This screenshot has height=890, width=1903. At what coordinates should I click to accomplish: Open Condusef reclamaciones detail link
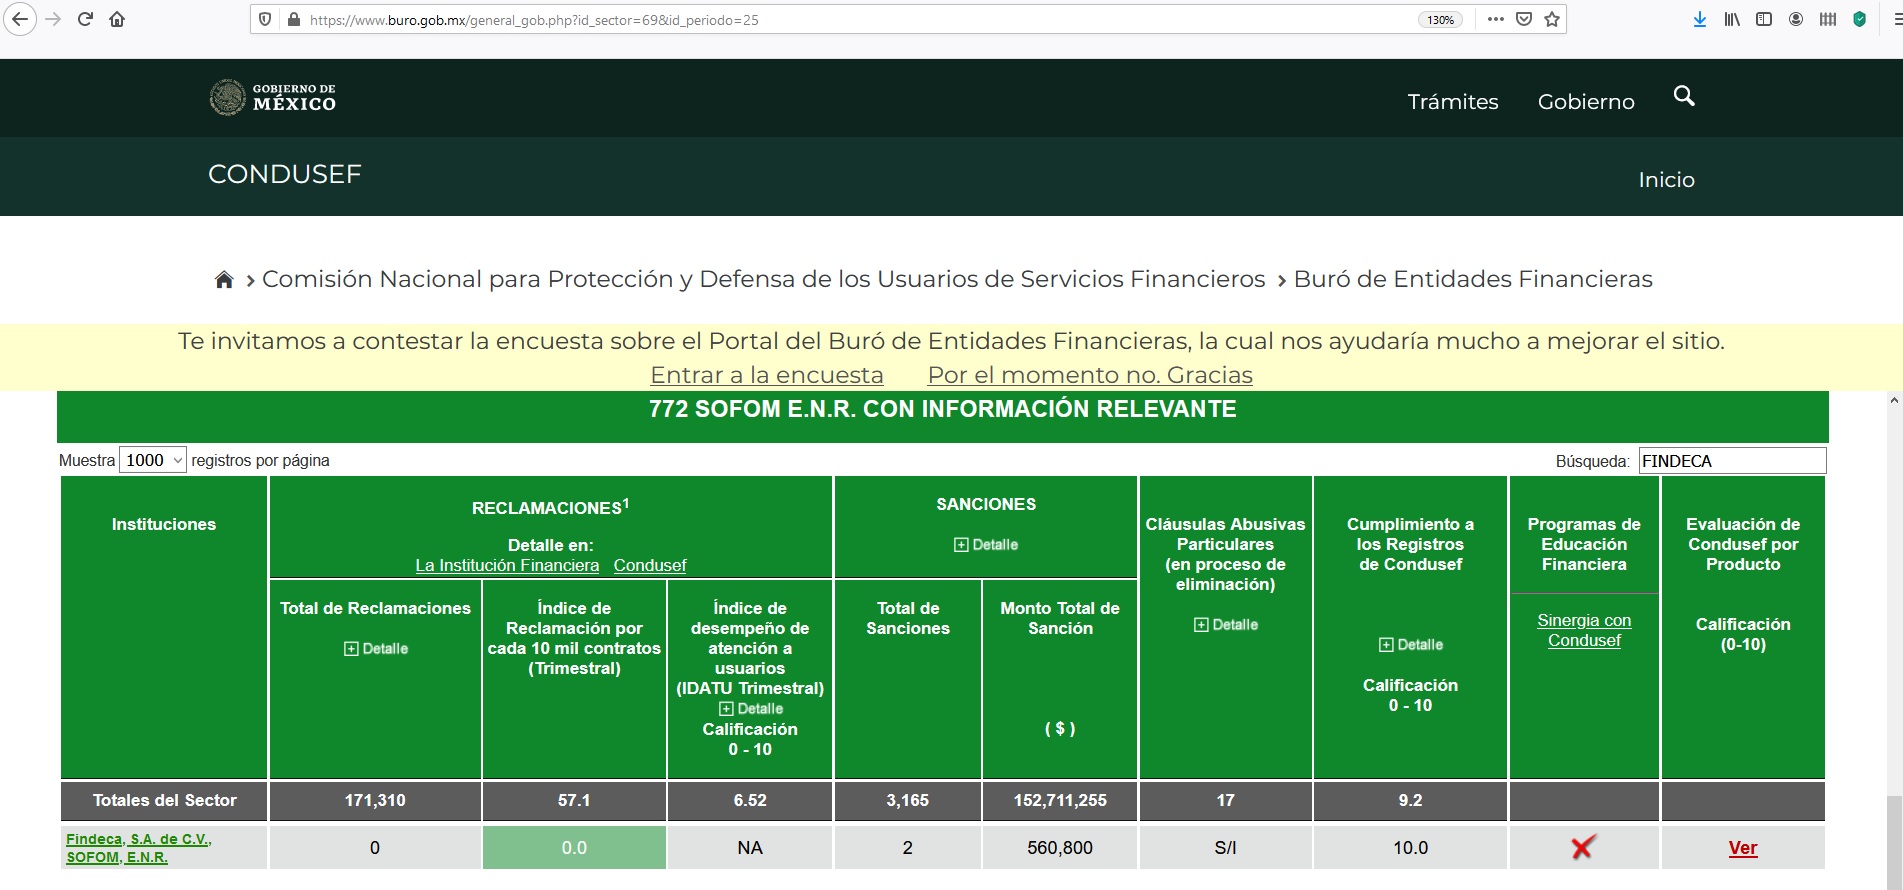coord(650,565)
